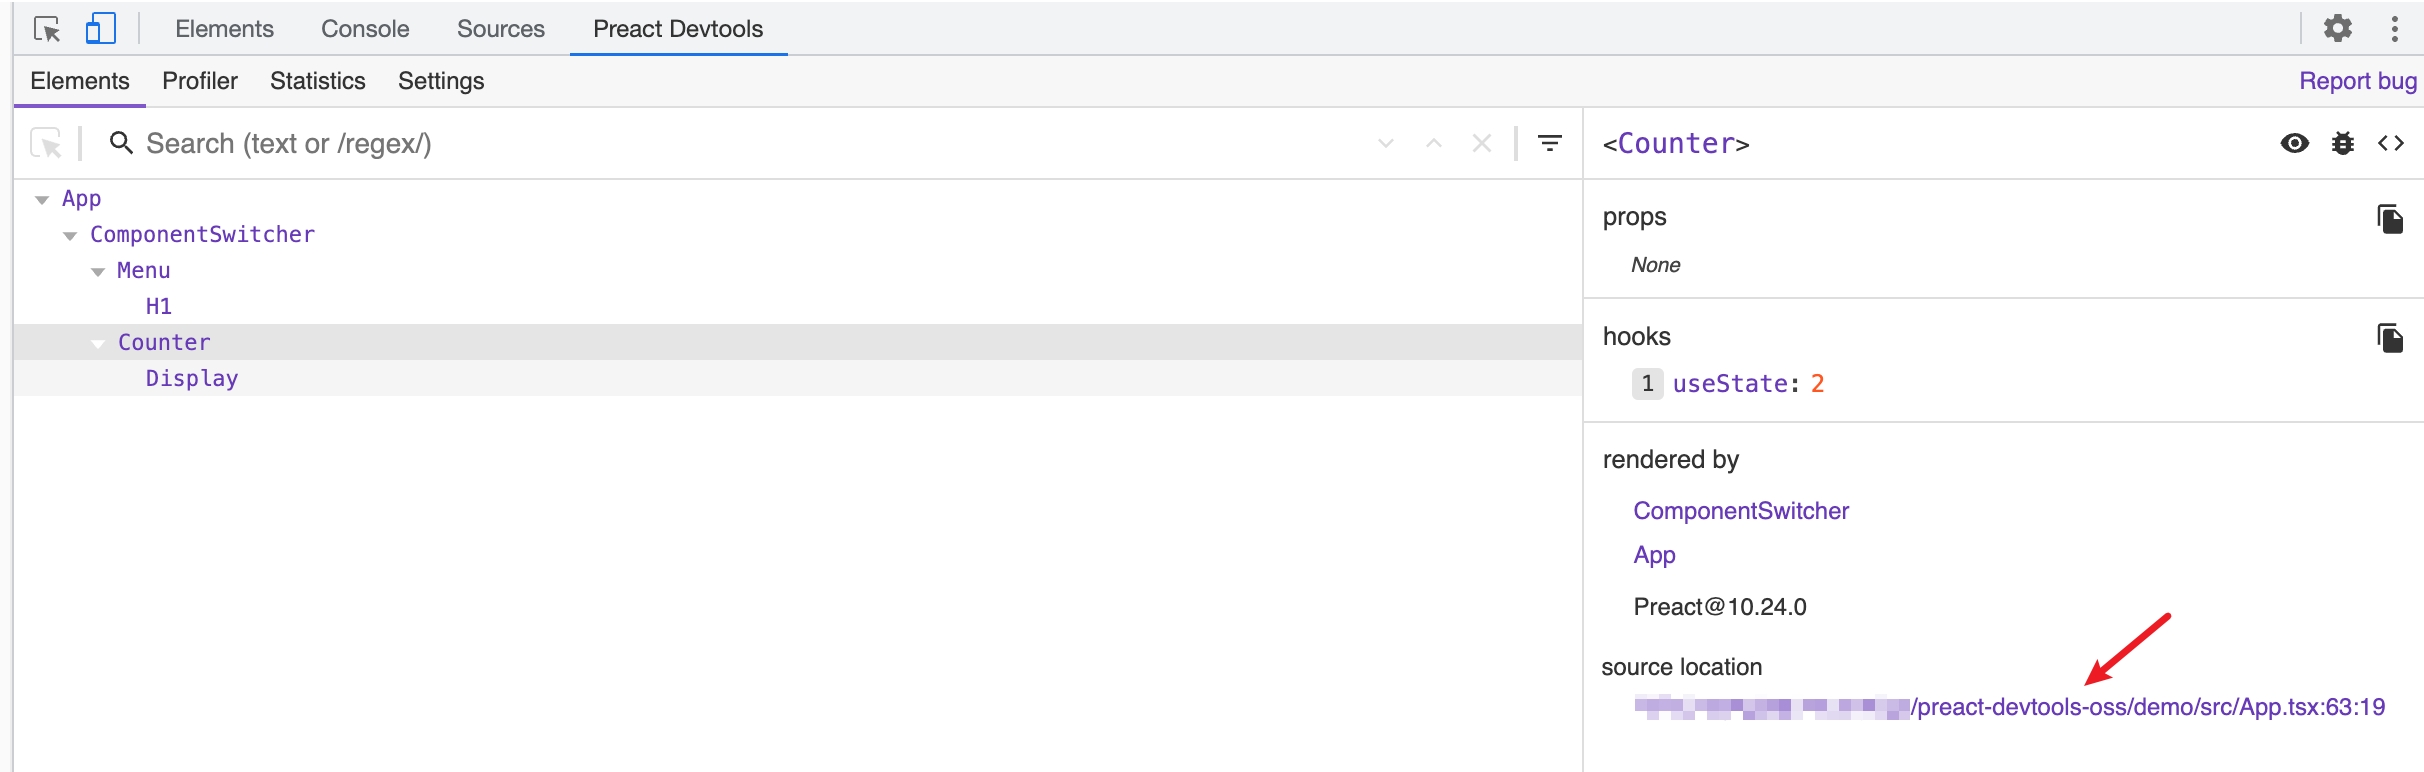Toggle the device toolbar icon
Image resolution: width=2424 pixels, height=772 pixels.
pyautogui.click(x=100, y=29)
